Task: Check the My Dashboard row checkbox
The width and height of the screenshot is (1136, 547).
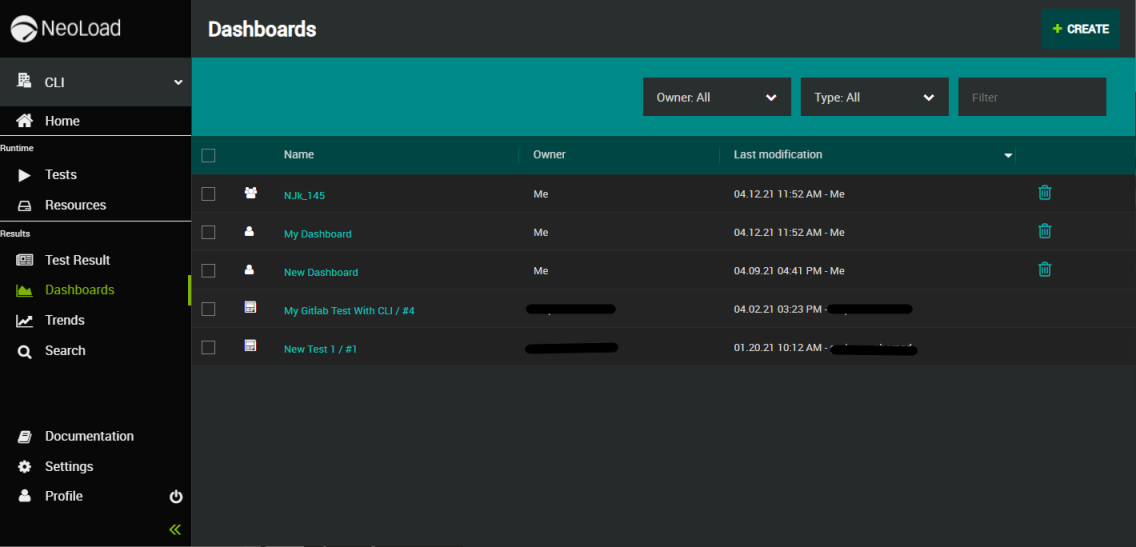Action: click(x=209, y=233)
